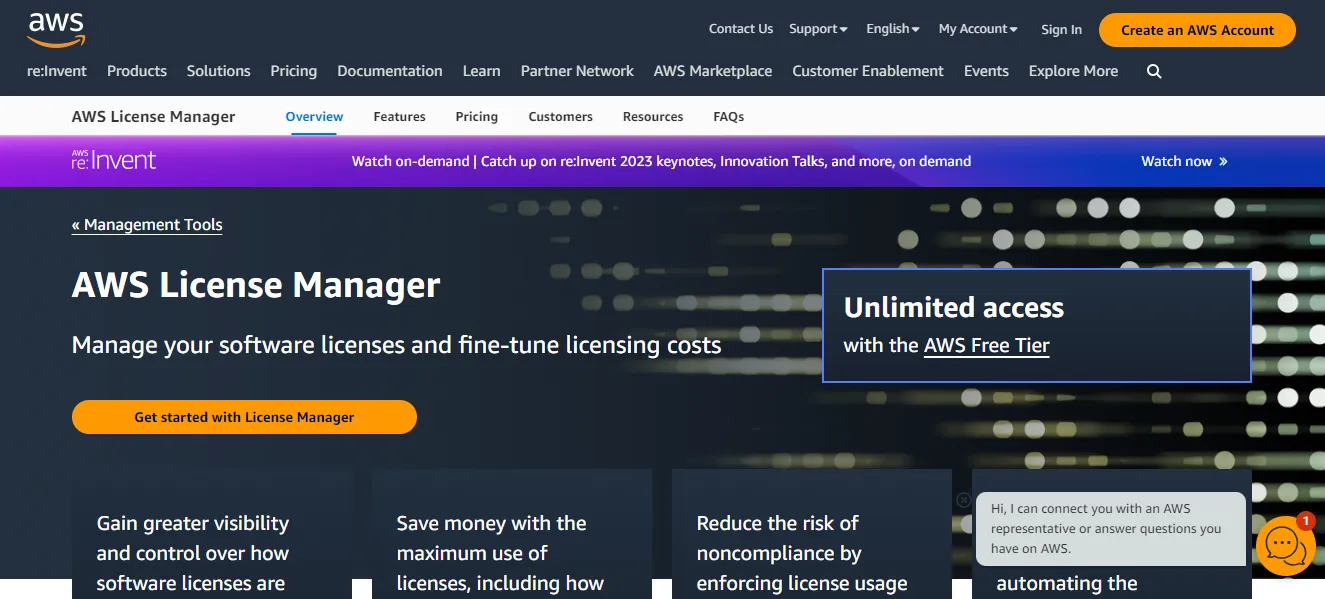The height and width of the screenshot is (599, 1325).
Task: Click AWS License Manager sub-nav title
Action: tap(153, 117)
